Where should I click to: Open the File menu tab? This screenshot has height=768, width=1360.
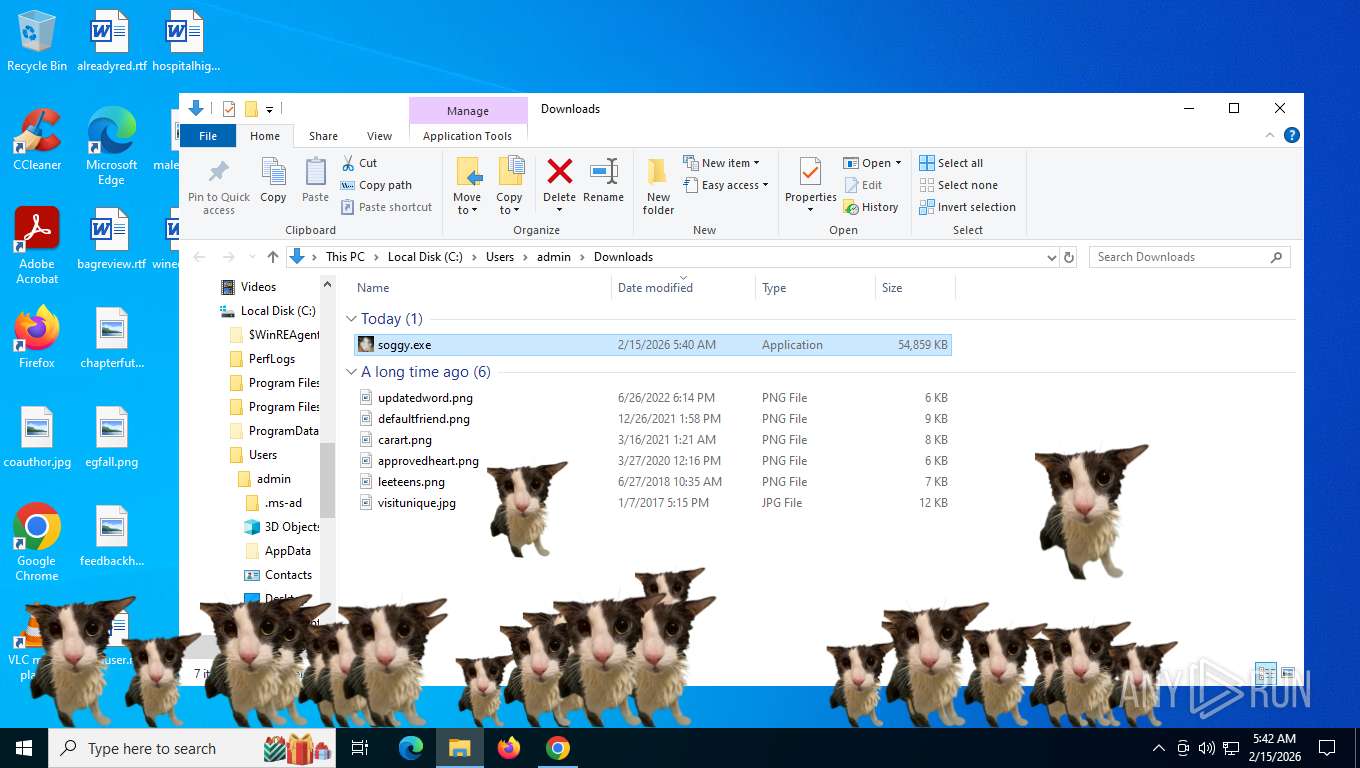point(208,136)
